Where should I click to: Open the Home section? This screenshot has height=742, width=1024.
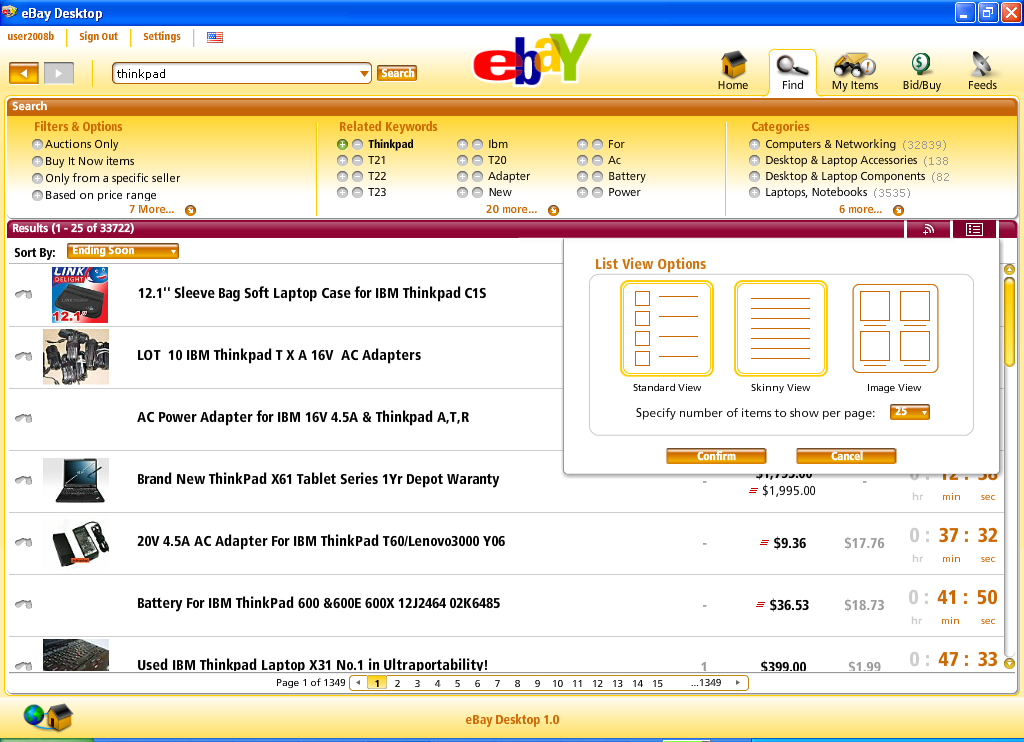tap(733, 71)
